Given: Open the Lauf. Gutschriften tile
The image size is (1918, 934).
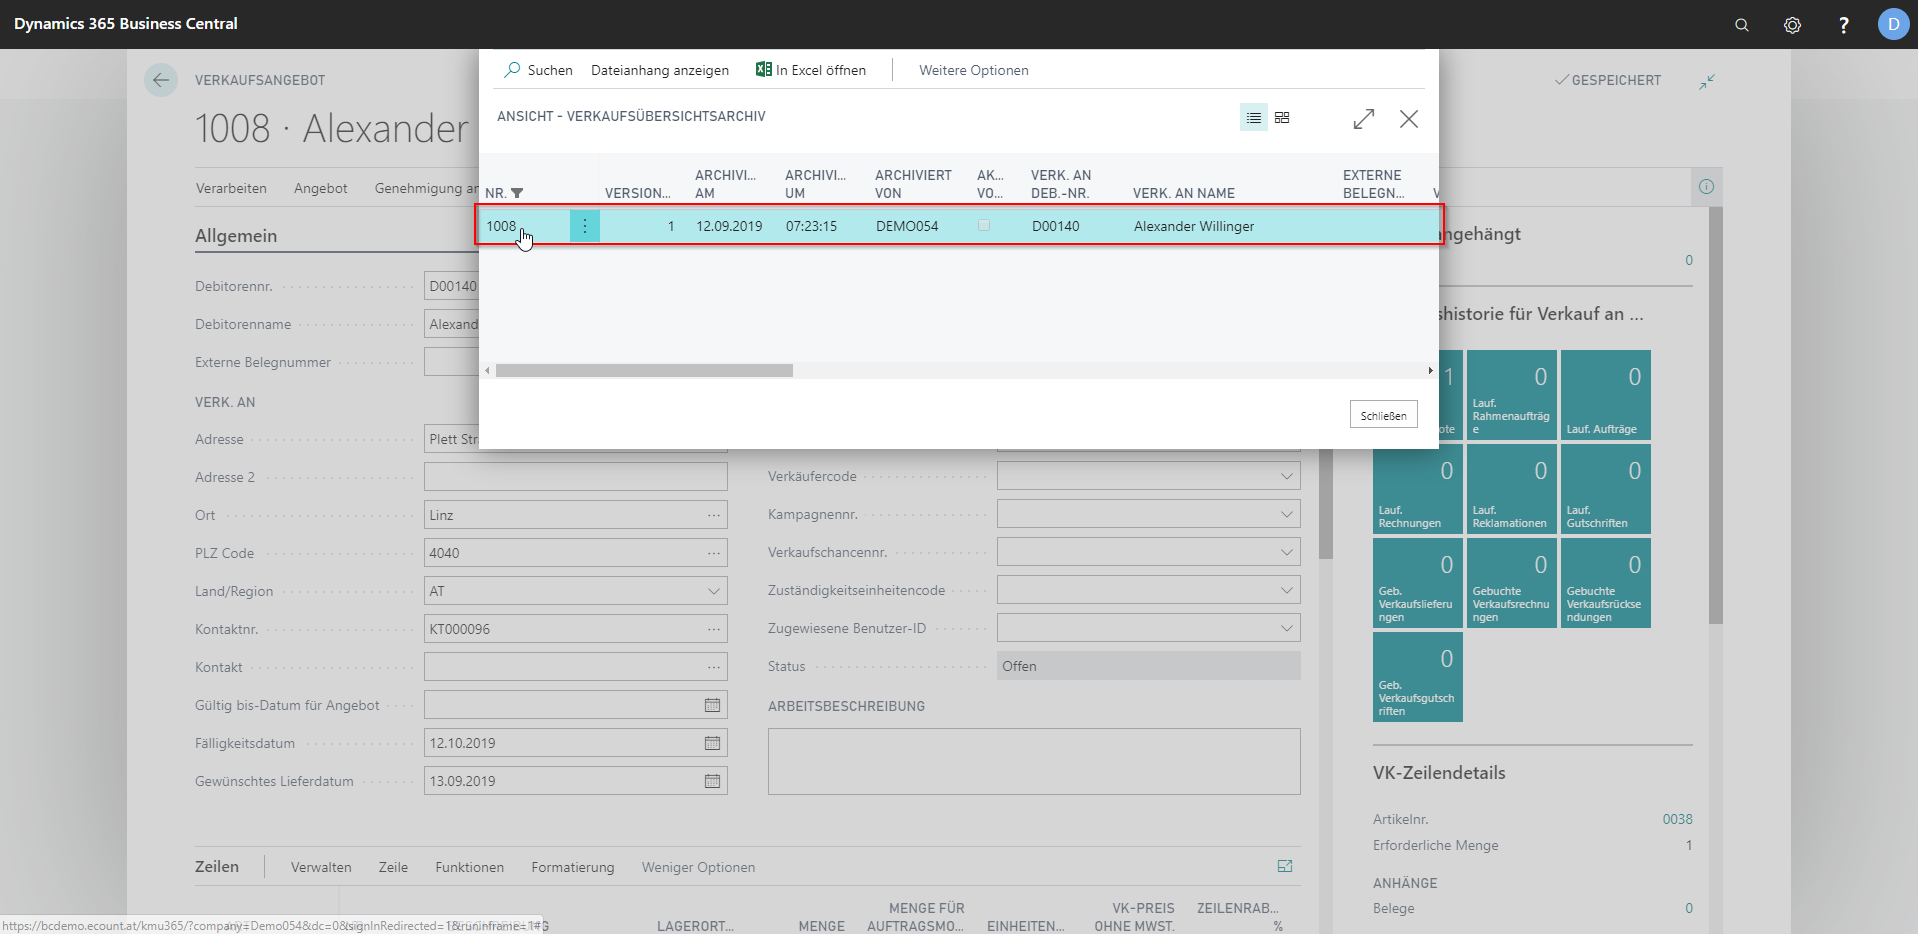Looking at the screenshot, I should coord(1605,489).
